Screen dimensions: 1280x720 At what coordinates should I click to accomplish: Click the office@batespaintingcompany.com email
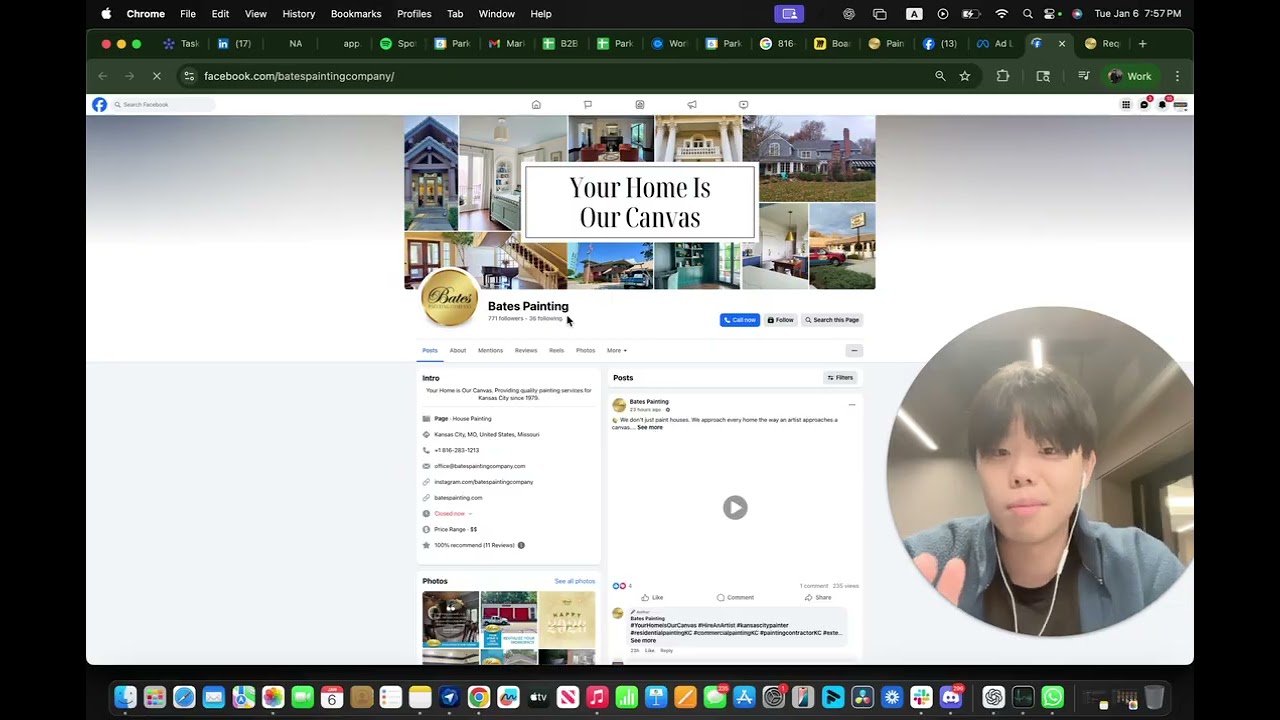tap(480, 466)
